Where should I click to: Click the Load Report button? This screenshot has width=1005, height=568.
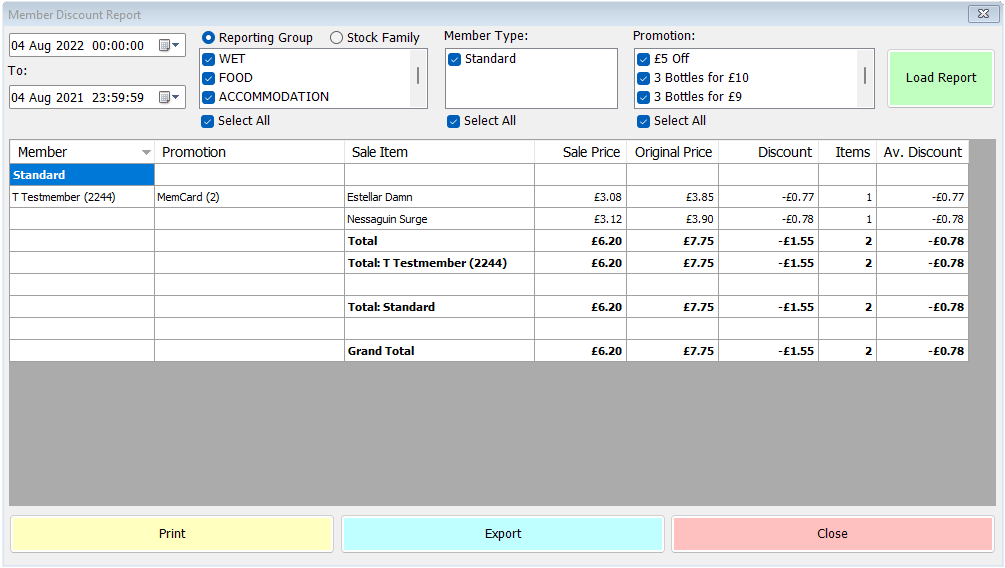940,78
